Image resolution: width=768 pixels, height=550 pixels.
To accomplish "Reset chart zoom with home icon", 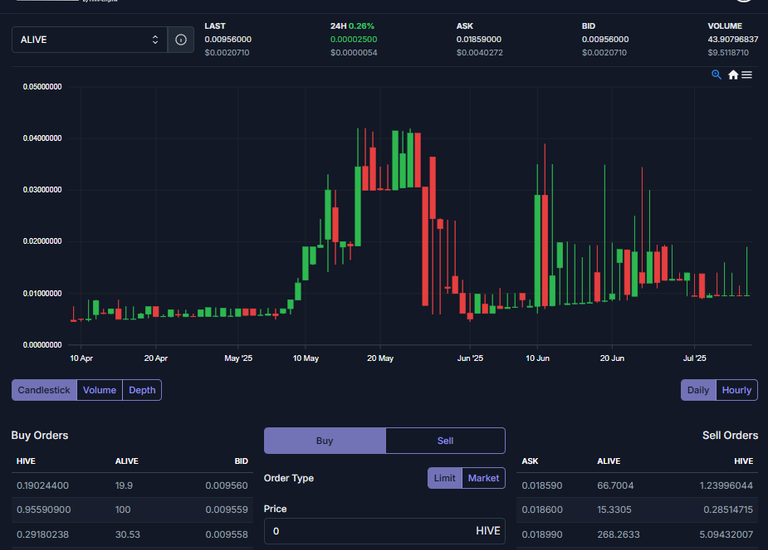I will (733, 74).
